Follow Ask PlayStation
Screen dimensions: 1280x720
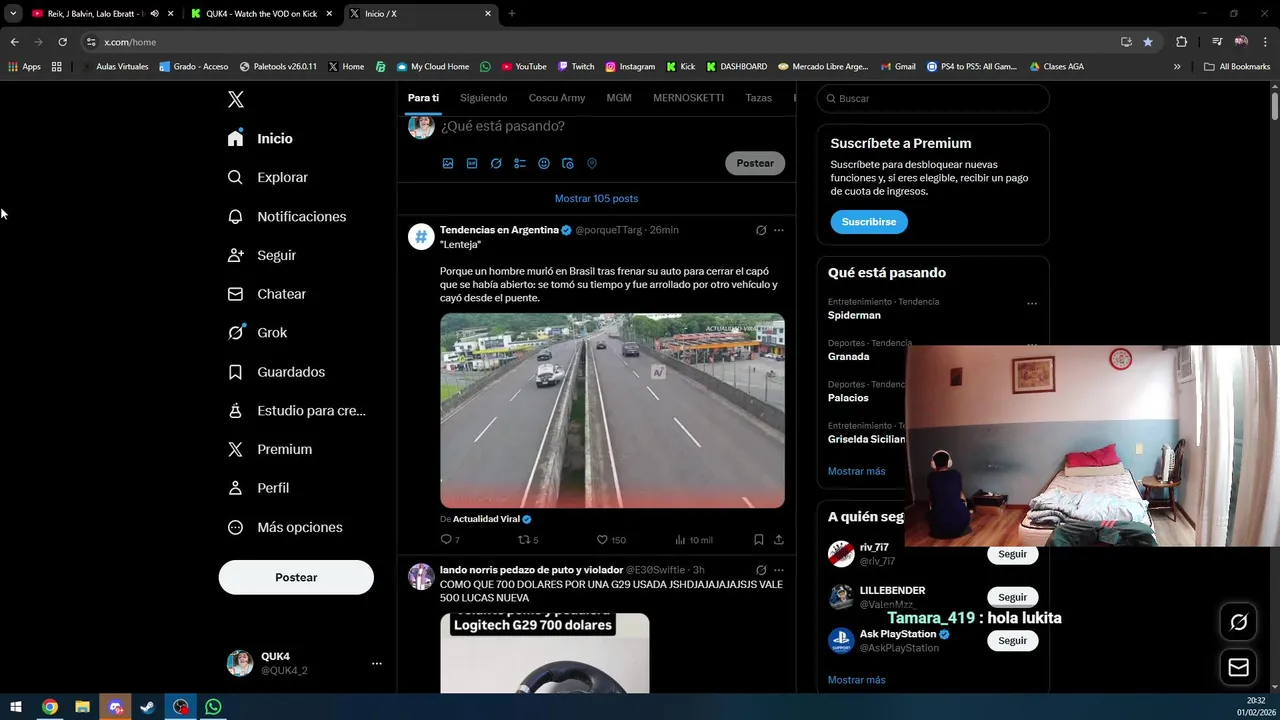(1012, 641)
